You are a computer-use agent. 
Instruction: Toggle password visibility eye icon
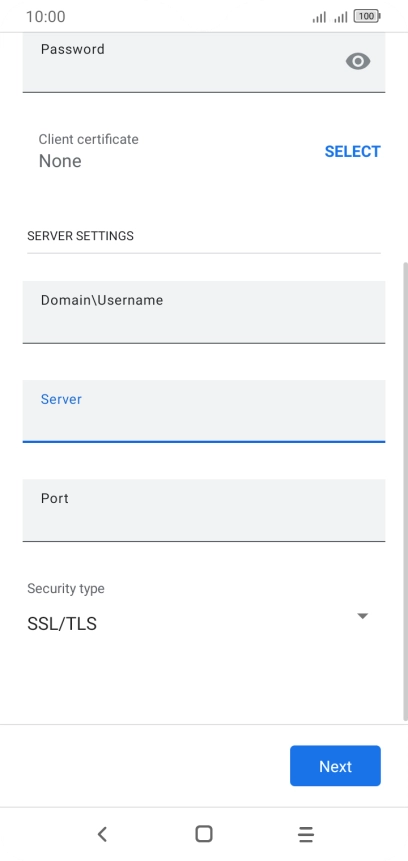click(x=358, y=61)
